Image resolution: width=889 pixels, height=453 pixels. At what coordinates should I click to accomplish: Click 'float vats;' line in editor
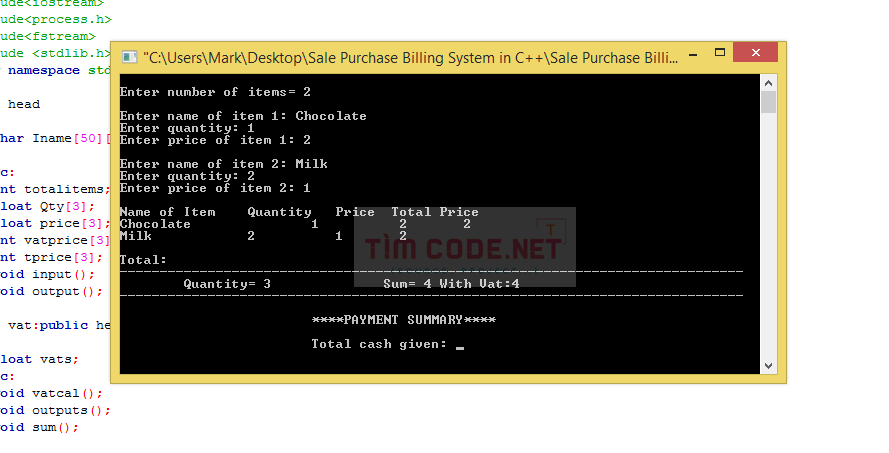pos(40,359)
